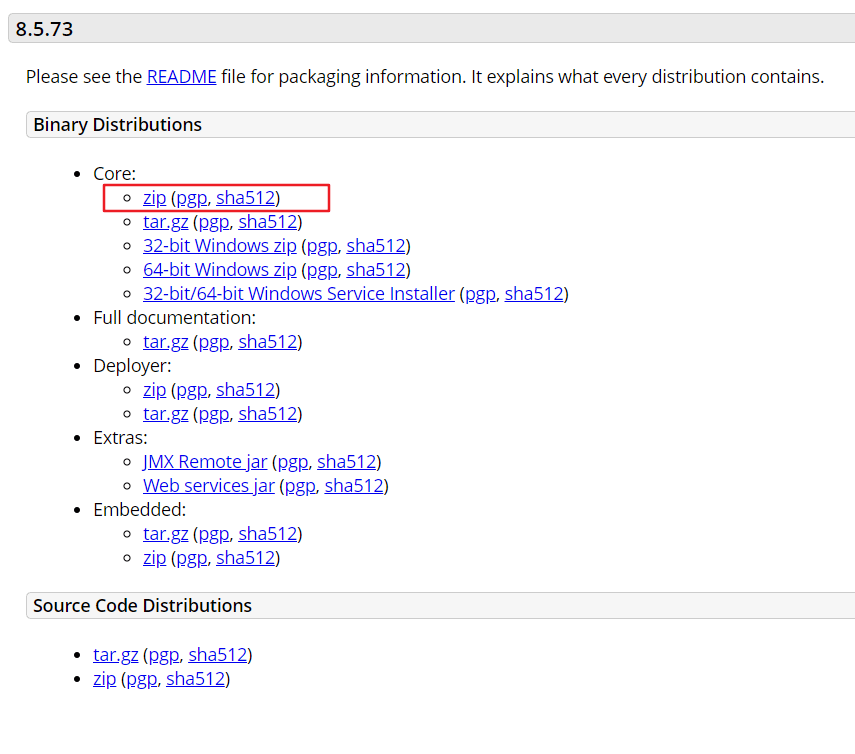Open the README file link
This screenshot has height=754, width=855.
tap(181, 77)
